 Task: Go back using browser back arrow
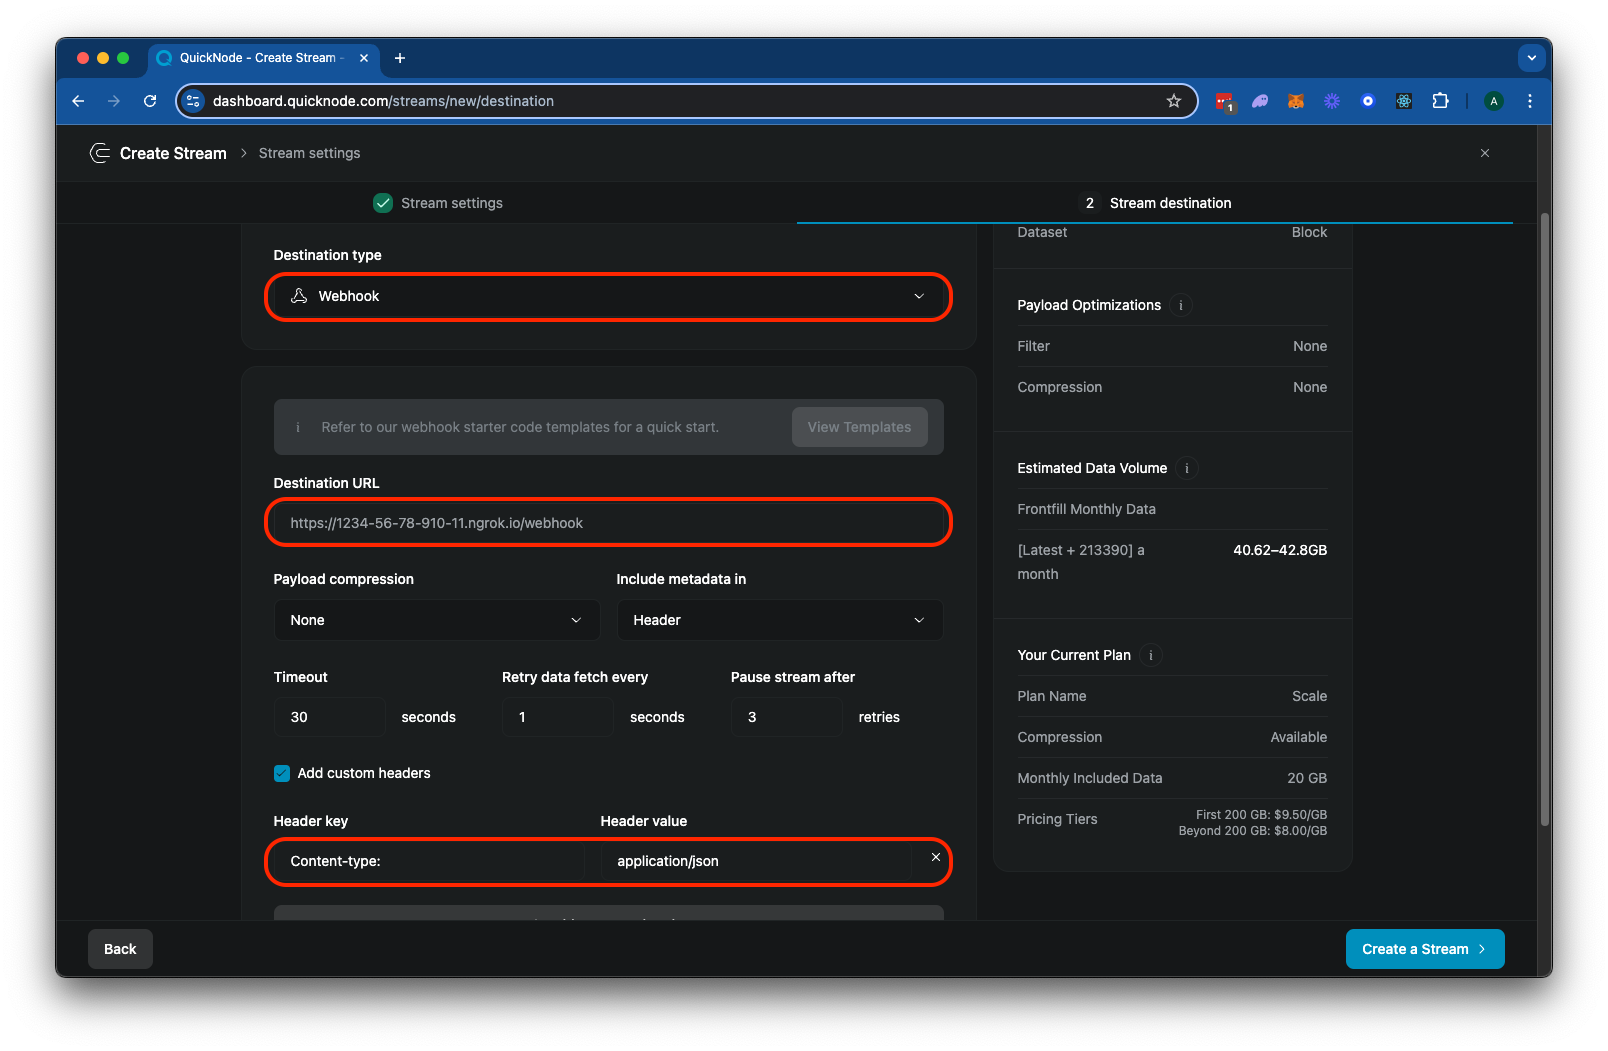78,101
